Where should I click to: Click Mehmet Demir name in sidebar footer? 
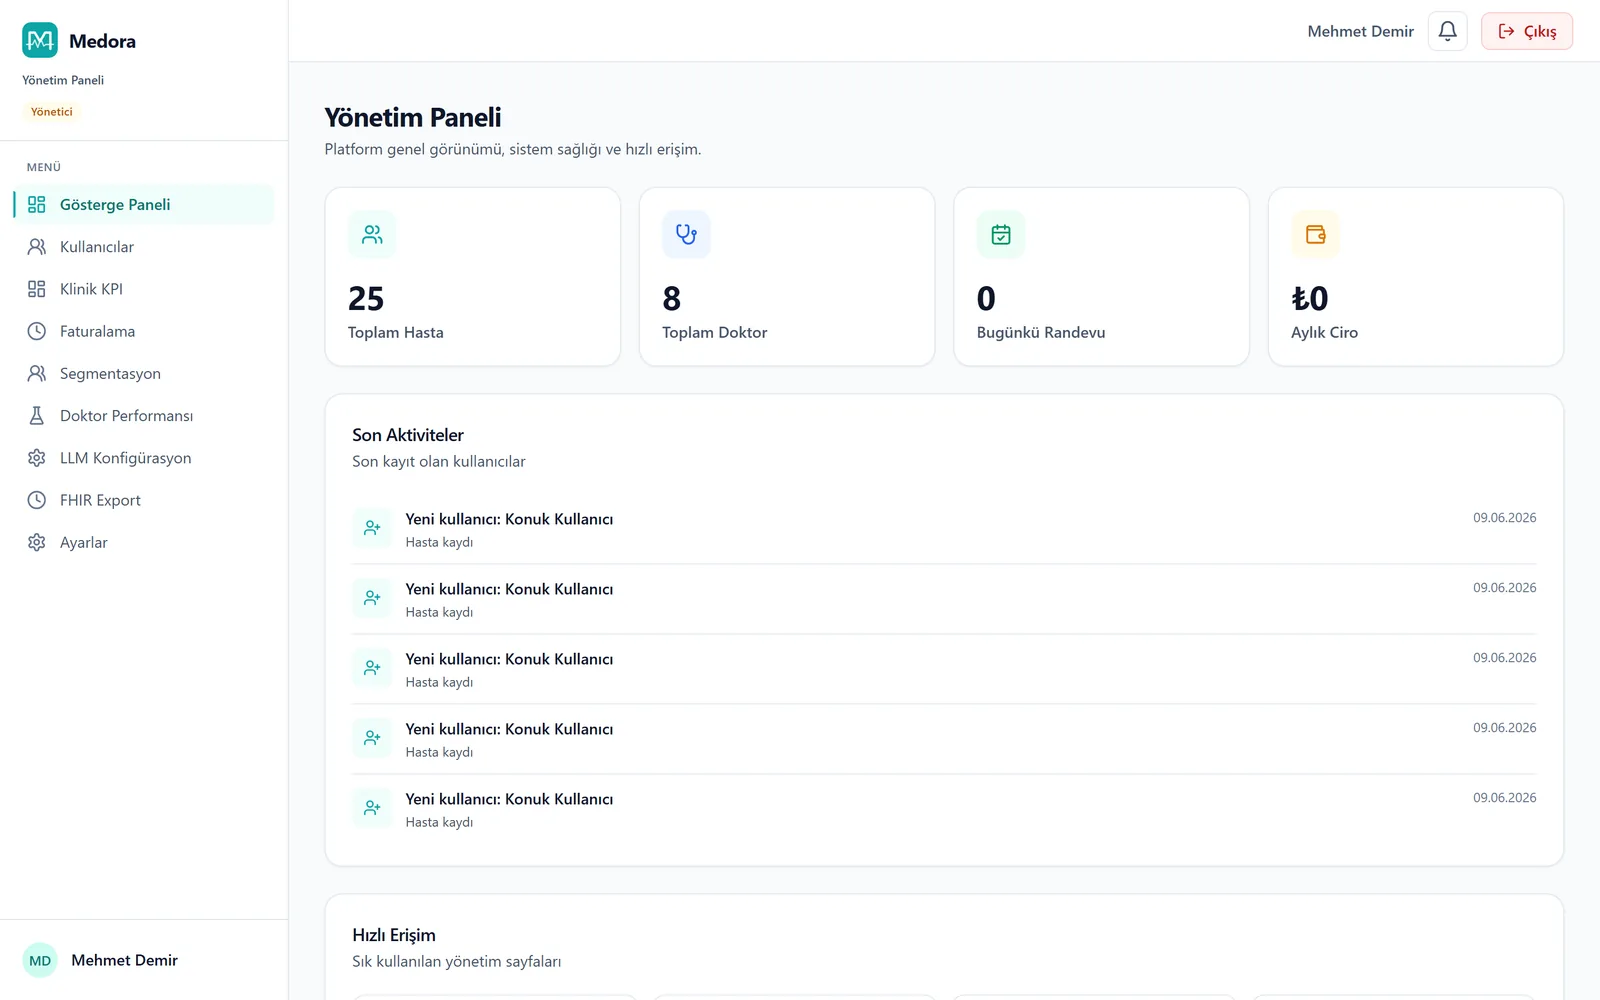[x=124, y=960]
